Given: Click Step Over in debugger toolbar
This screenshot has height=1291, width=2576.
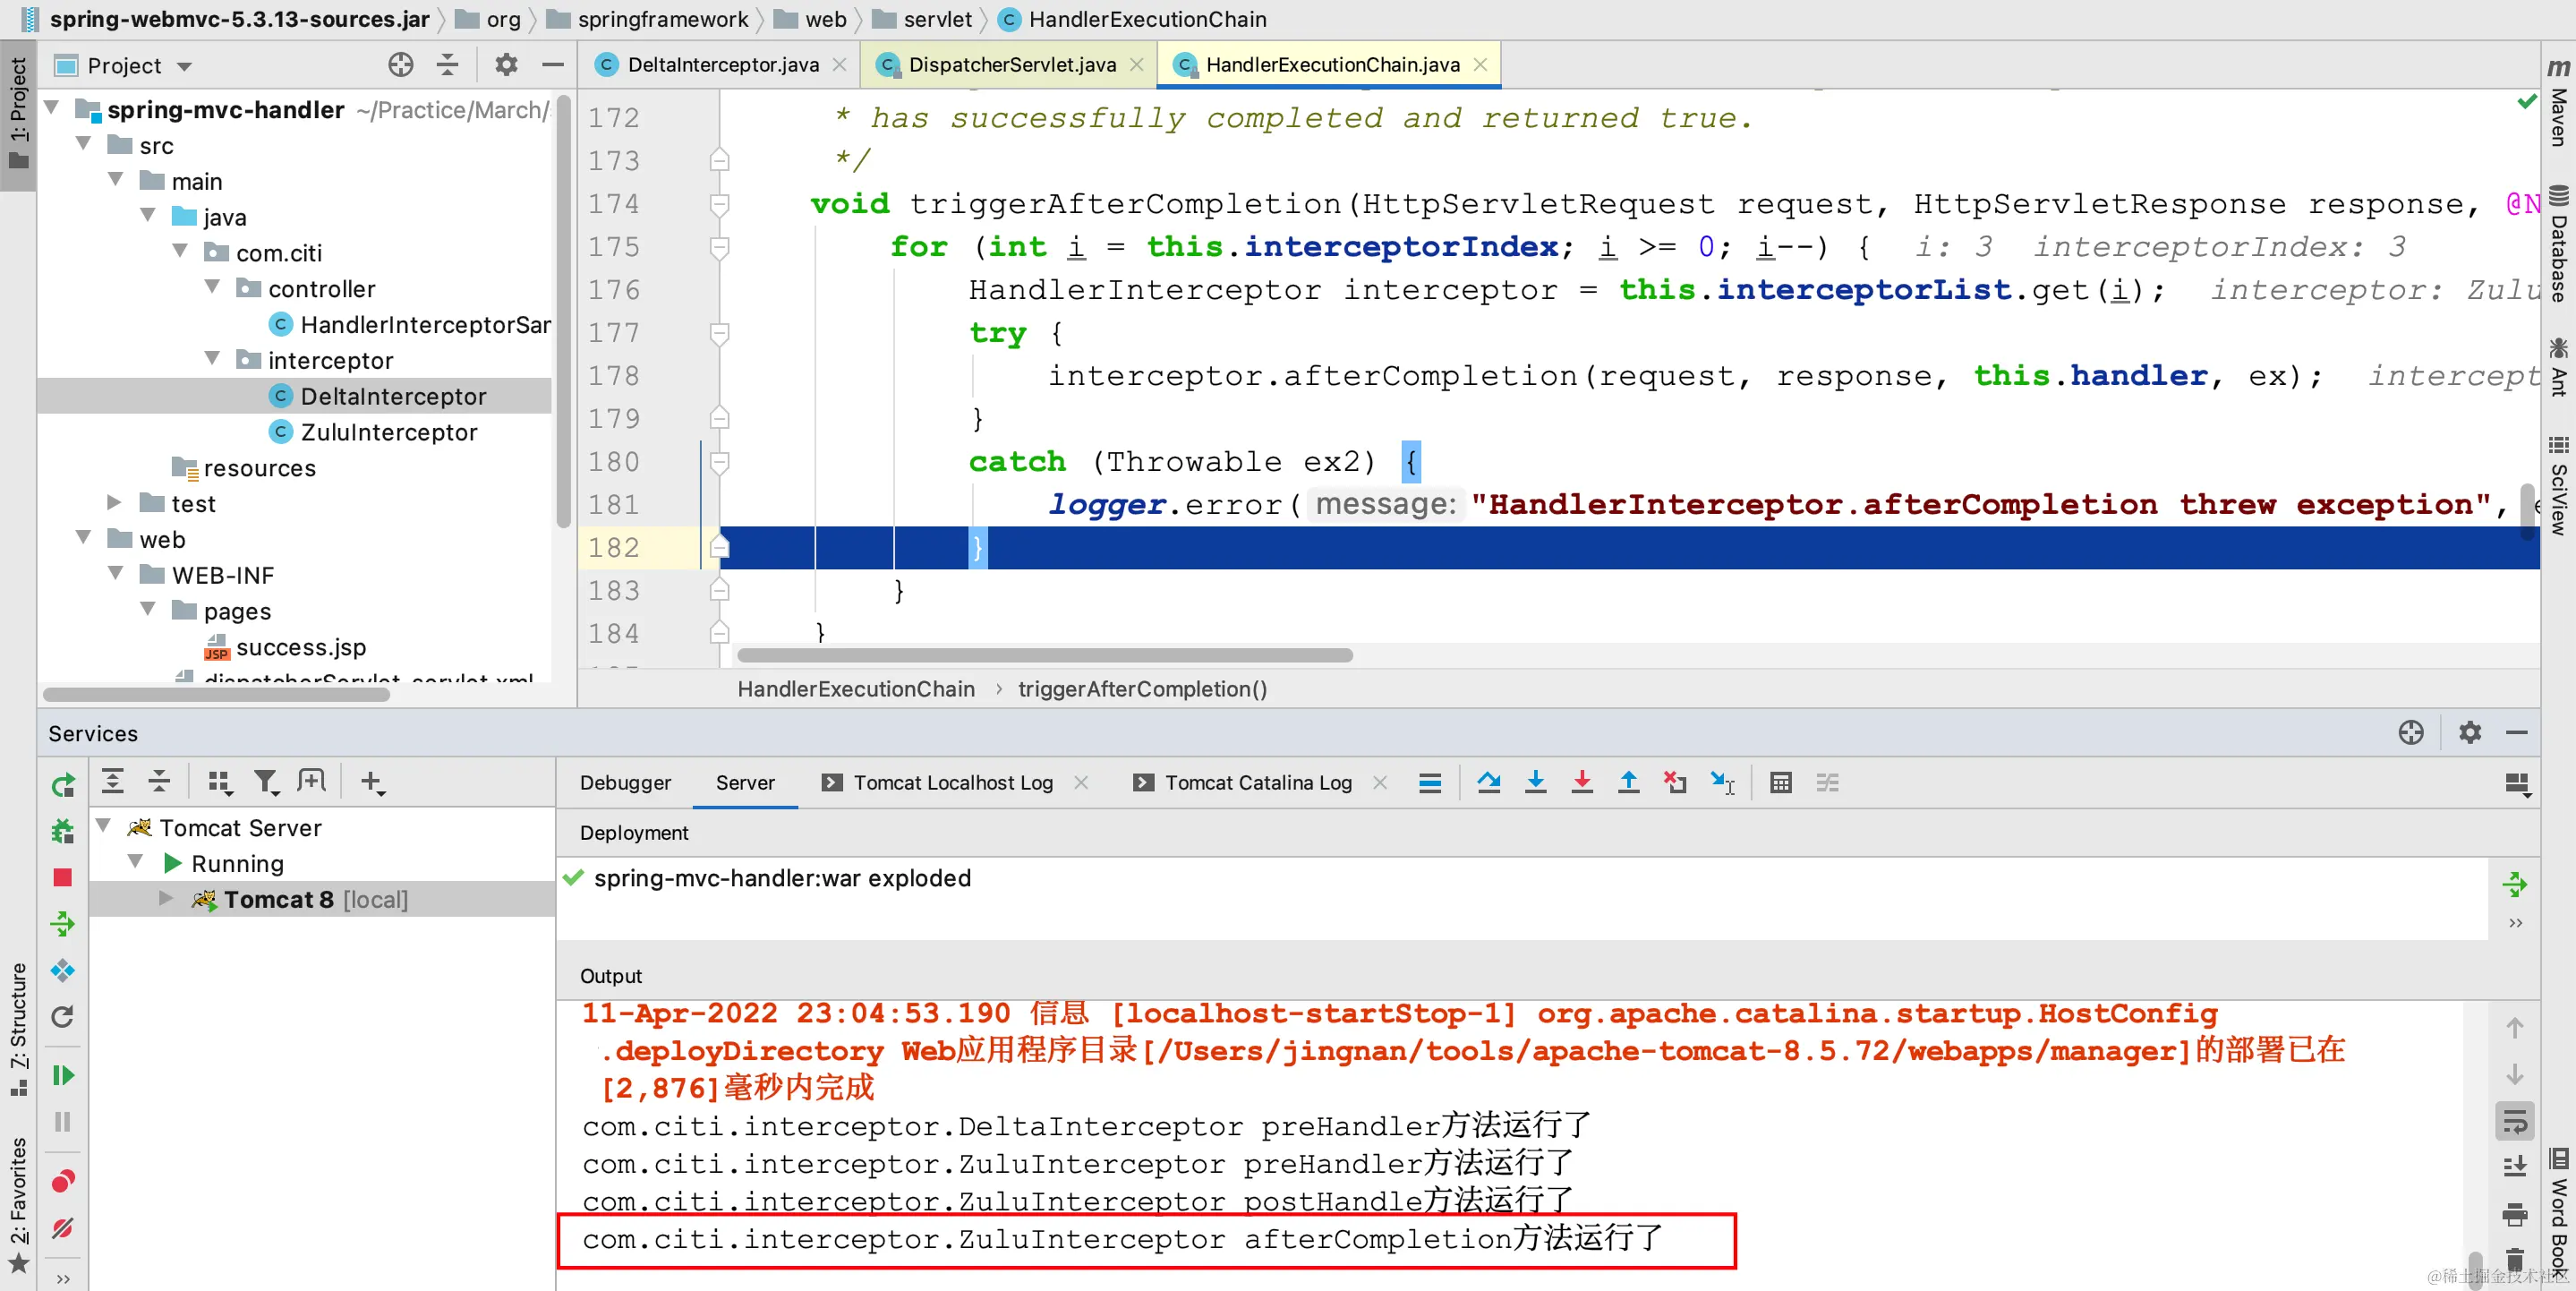Looking at the screenshot, I should pos(1489,783).
